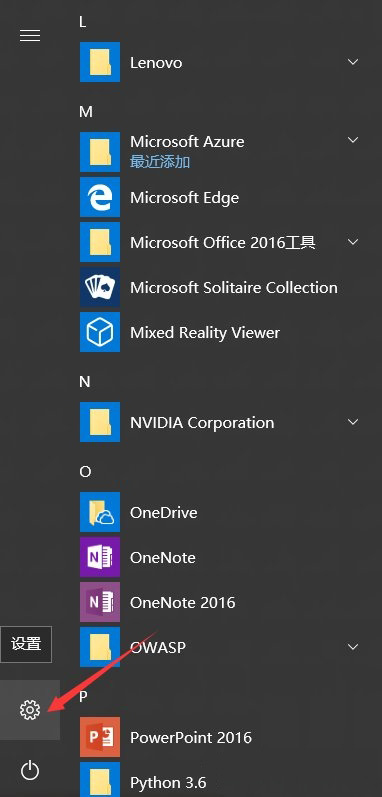The height and width of the screenshot is (797, 382).
Task: Expand the Microsoft Office 2016工具 chevron
Action: pyautogui.click(x=353, y=242)
